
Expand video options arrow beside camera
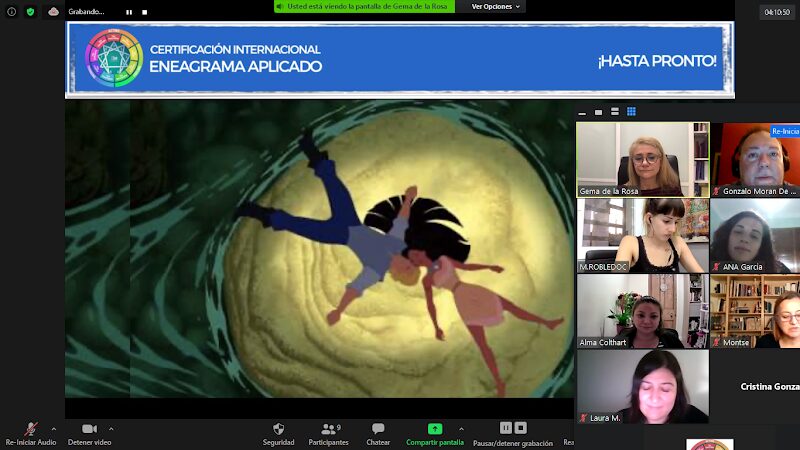(111, 429)
